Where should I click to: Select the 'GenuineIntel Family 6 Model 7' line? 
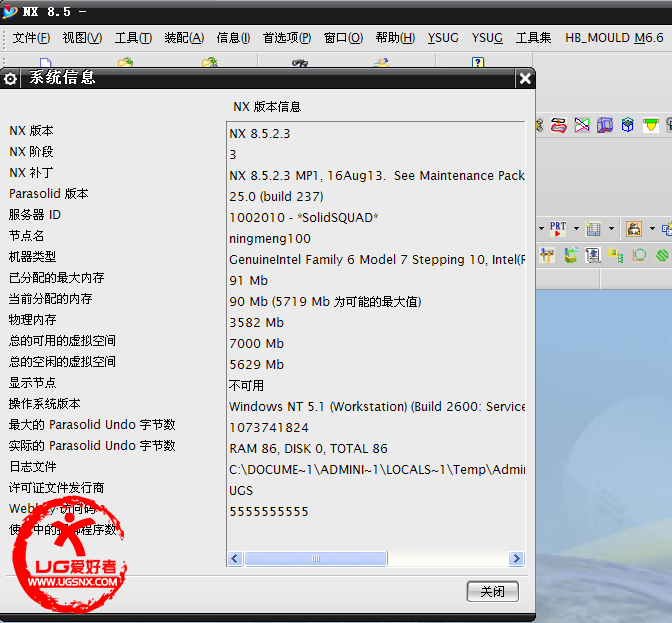(x=376, y=260)
